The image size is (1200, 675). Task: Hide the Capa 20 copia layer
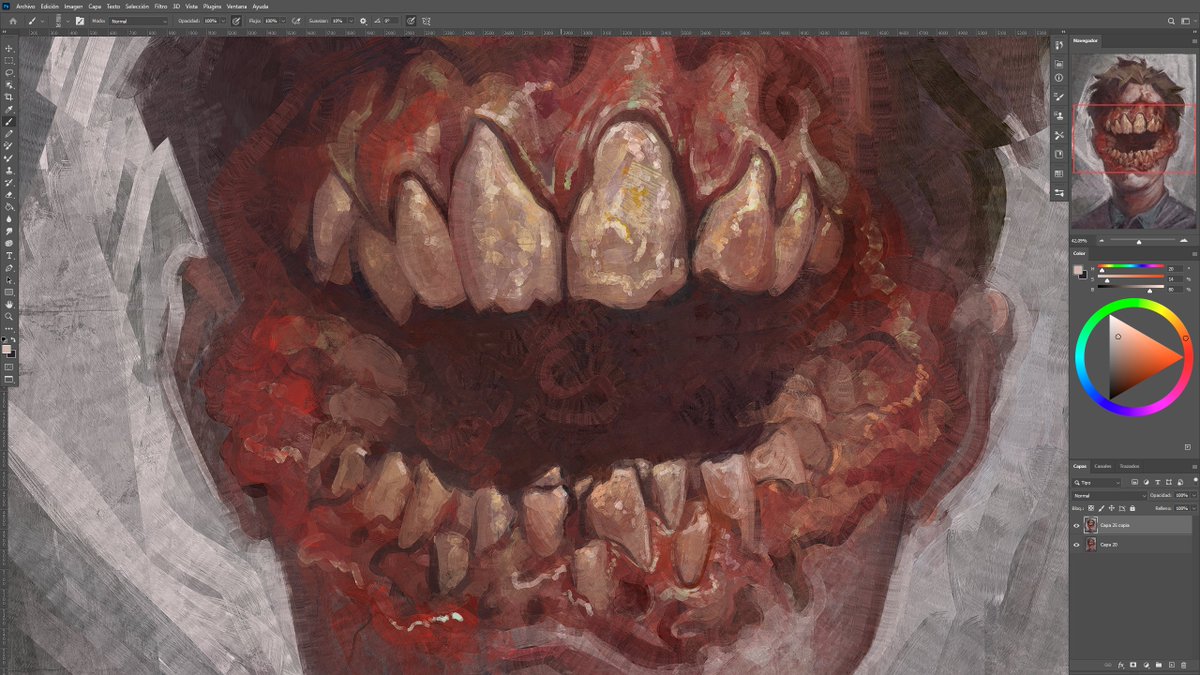click(x=1076, y=525)
